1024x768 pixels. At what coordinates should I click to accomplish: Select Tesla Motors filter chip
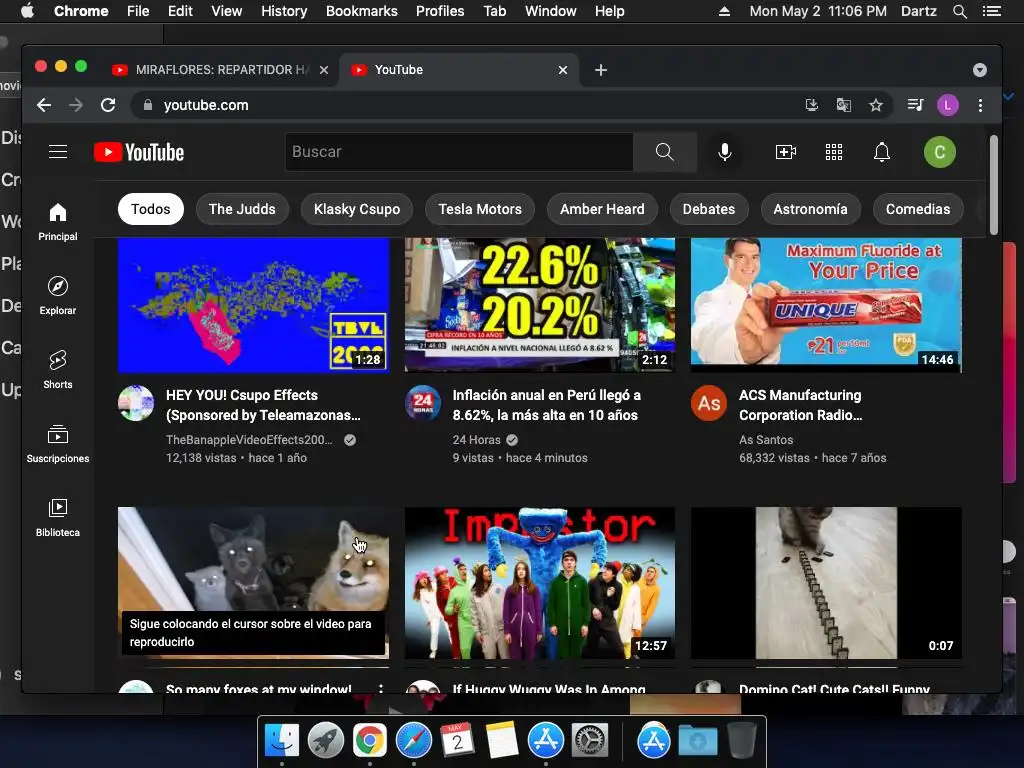click(x=480, y=209)
